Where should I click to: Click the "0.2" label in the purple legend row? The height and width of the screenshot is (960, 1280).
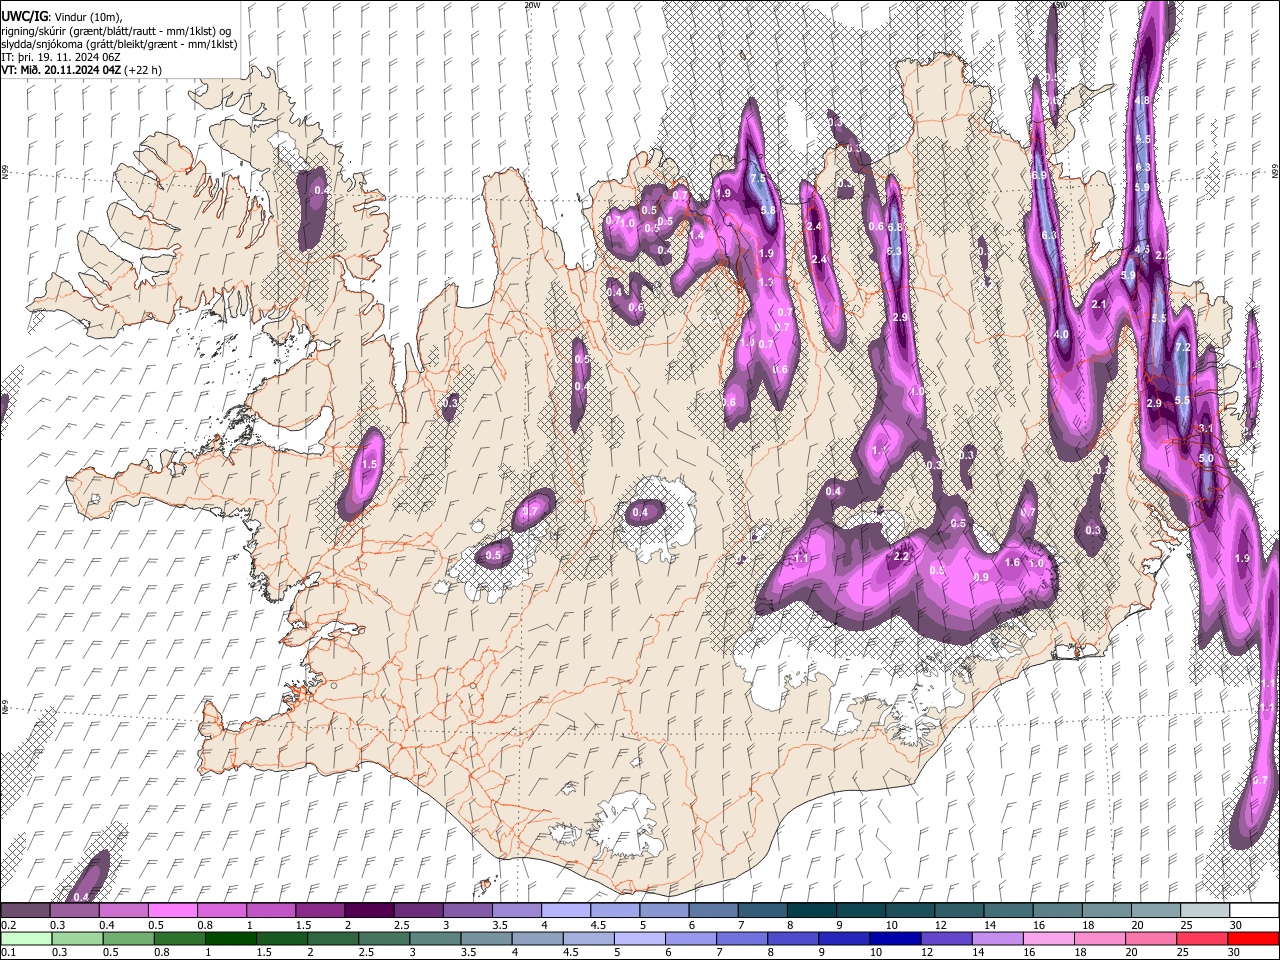point(8,925)
